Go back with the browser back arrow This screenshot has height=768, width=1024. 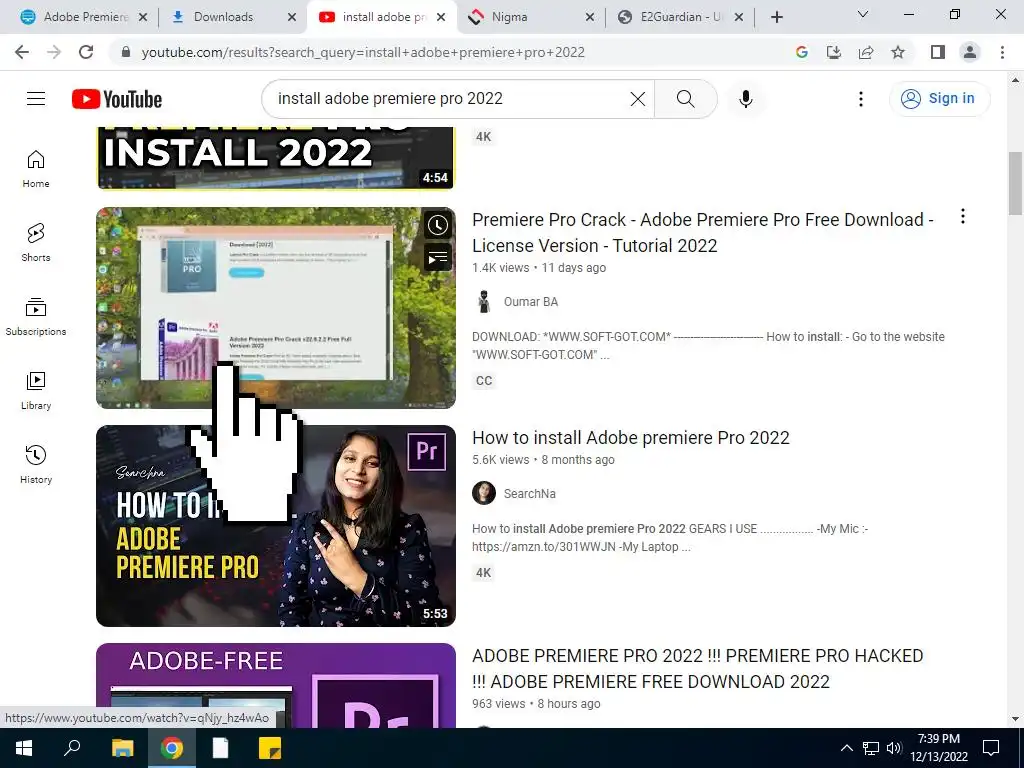(22, 52)
